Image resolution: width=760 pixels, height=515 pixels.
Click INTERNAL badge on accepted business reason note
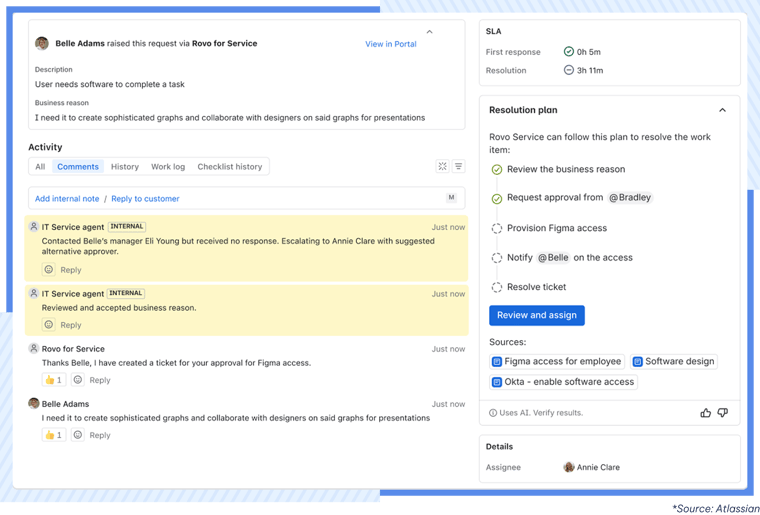127,293
